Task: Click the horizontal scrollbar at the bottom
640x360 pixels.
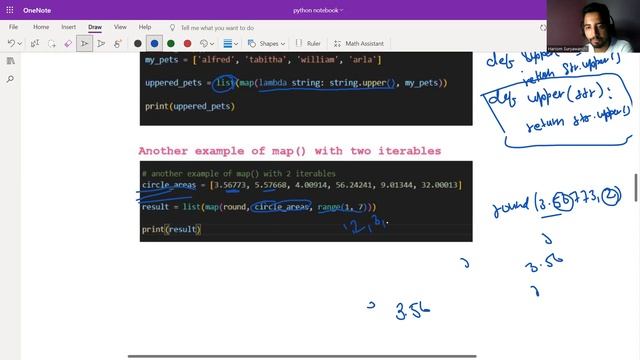Action: [x=302, y=356]
